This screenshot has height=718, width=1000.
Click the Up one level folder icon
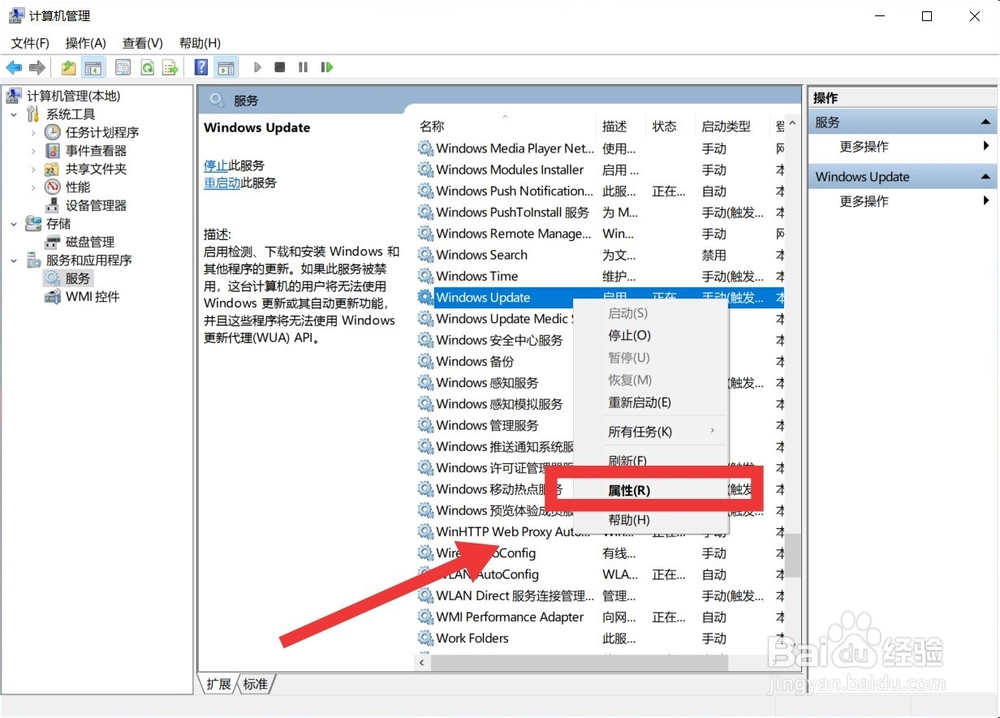point(68,67)
